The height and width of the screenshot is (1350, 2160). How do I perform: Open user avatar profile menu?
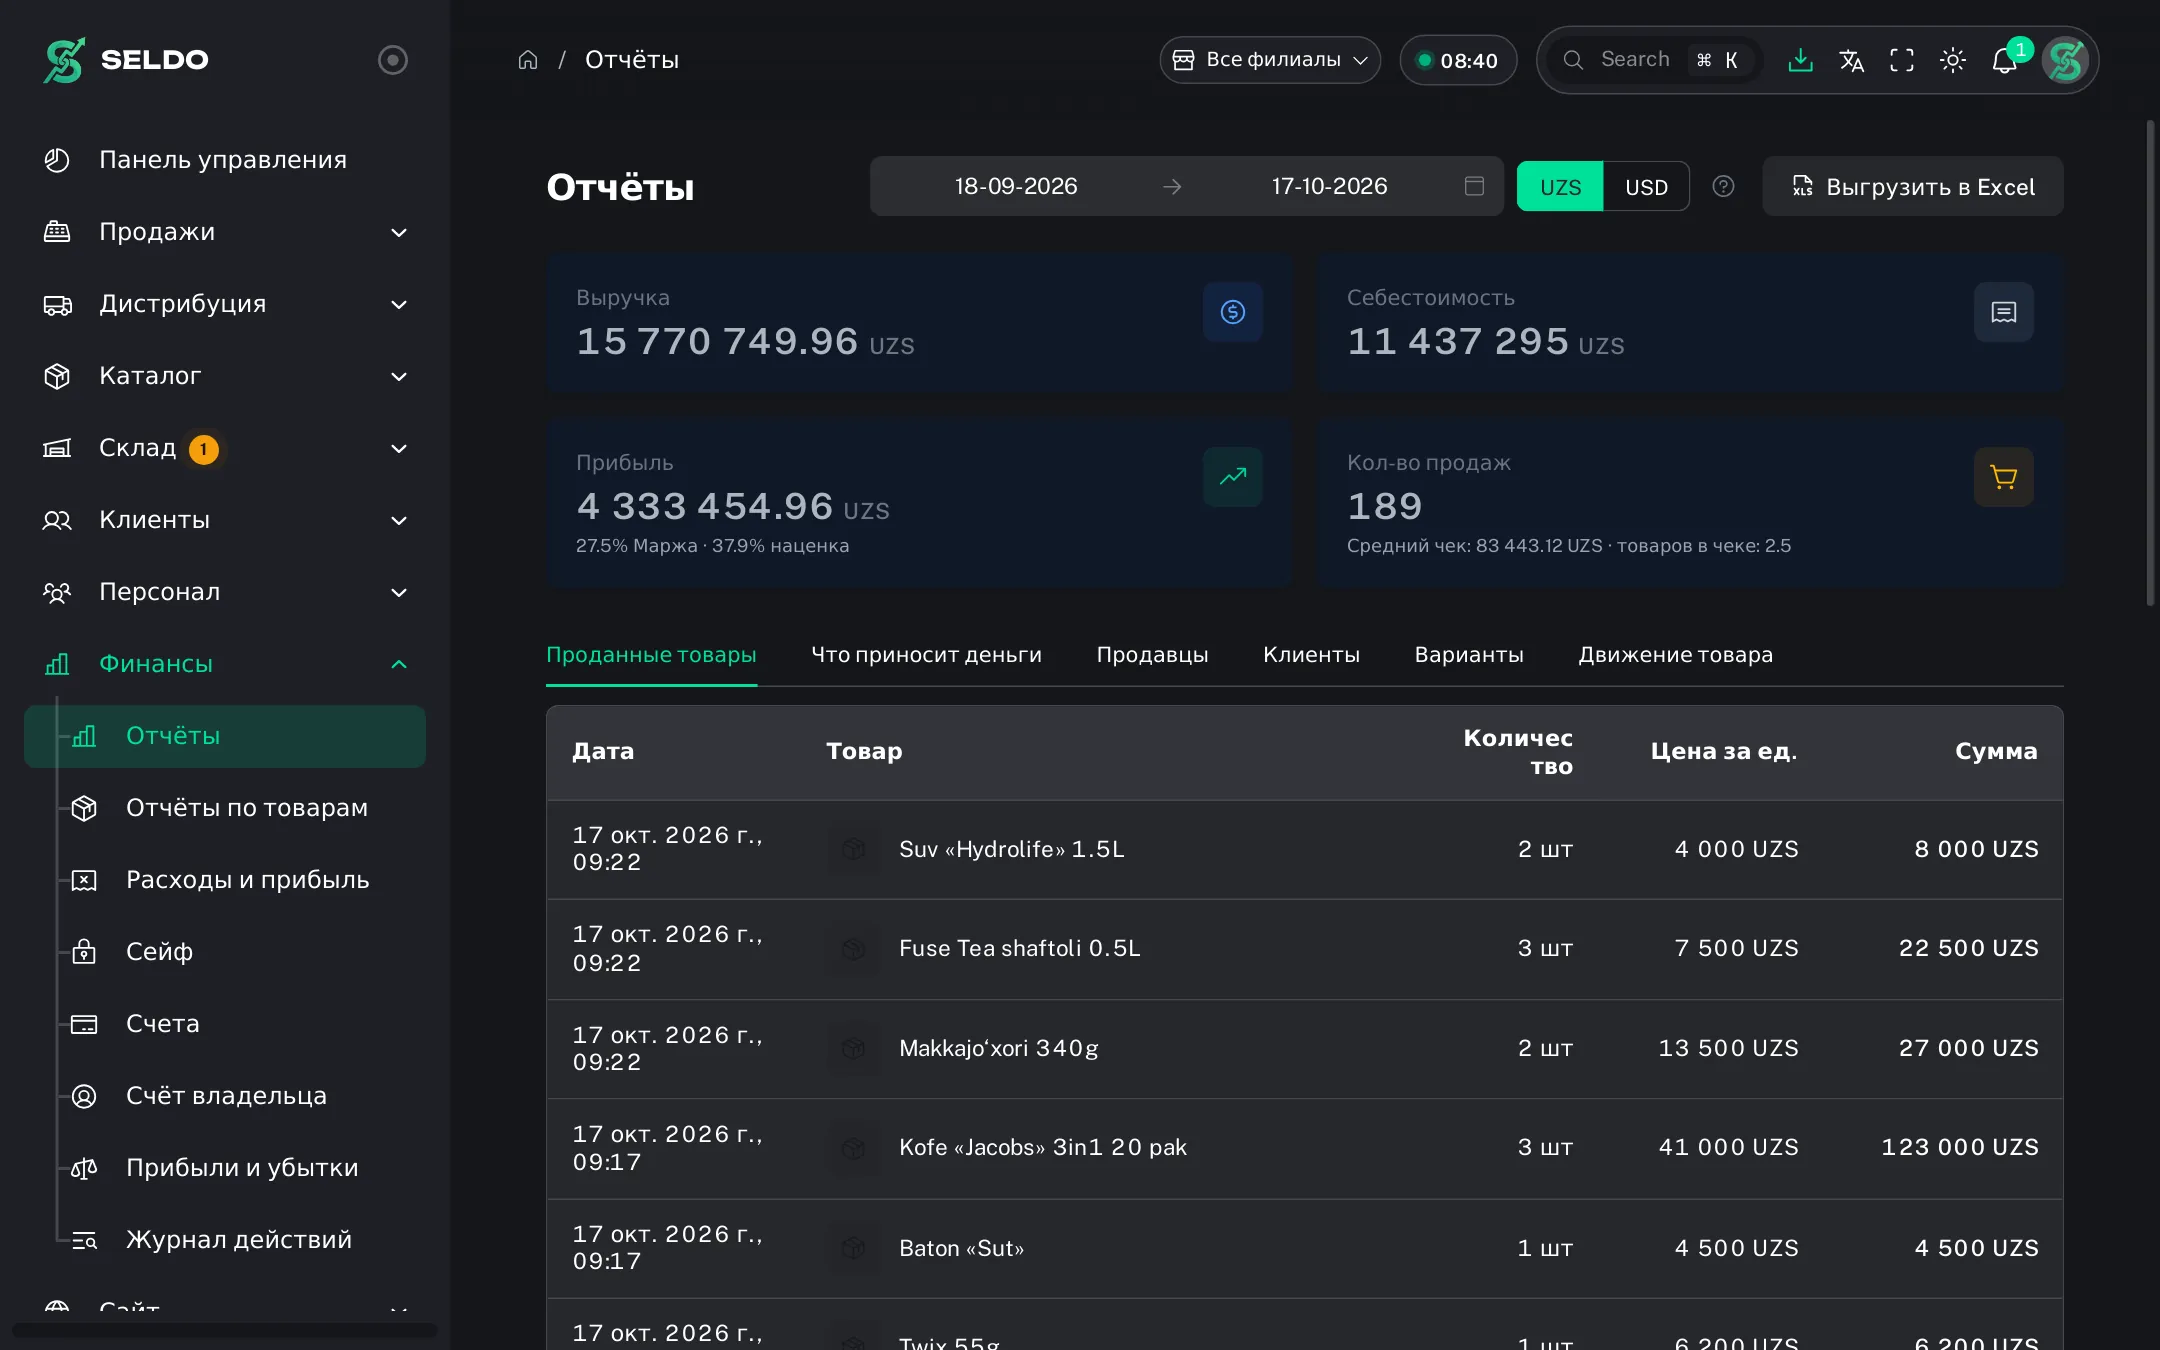point(2065,60)
